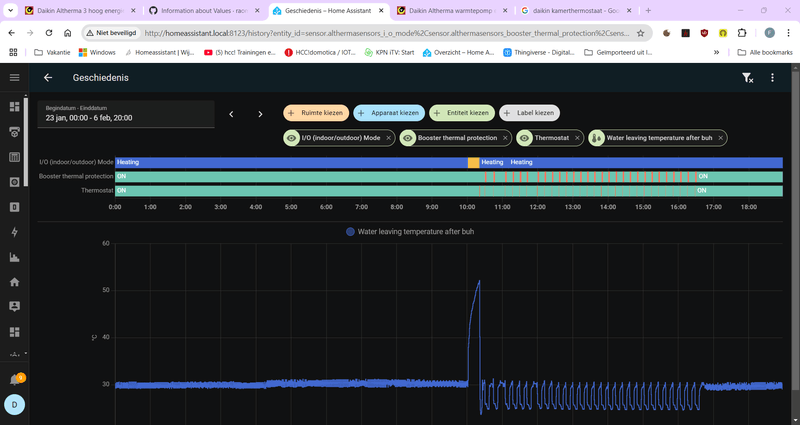Open the Thingiverse - Digital... bookmark

pyautogui.click(x=539, y=52)
